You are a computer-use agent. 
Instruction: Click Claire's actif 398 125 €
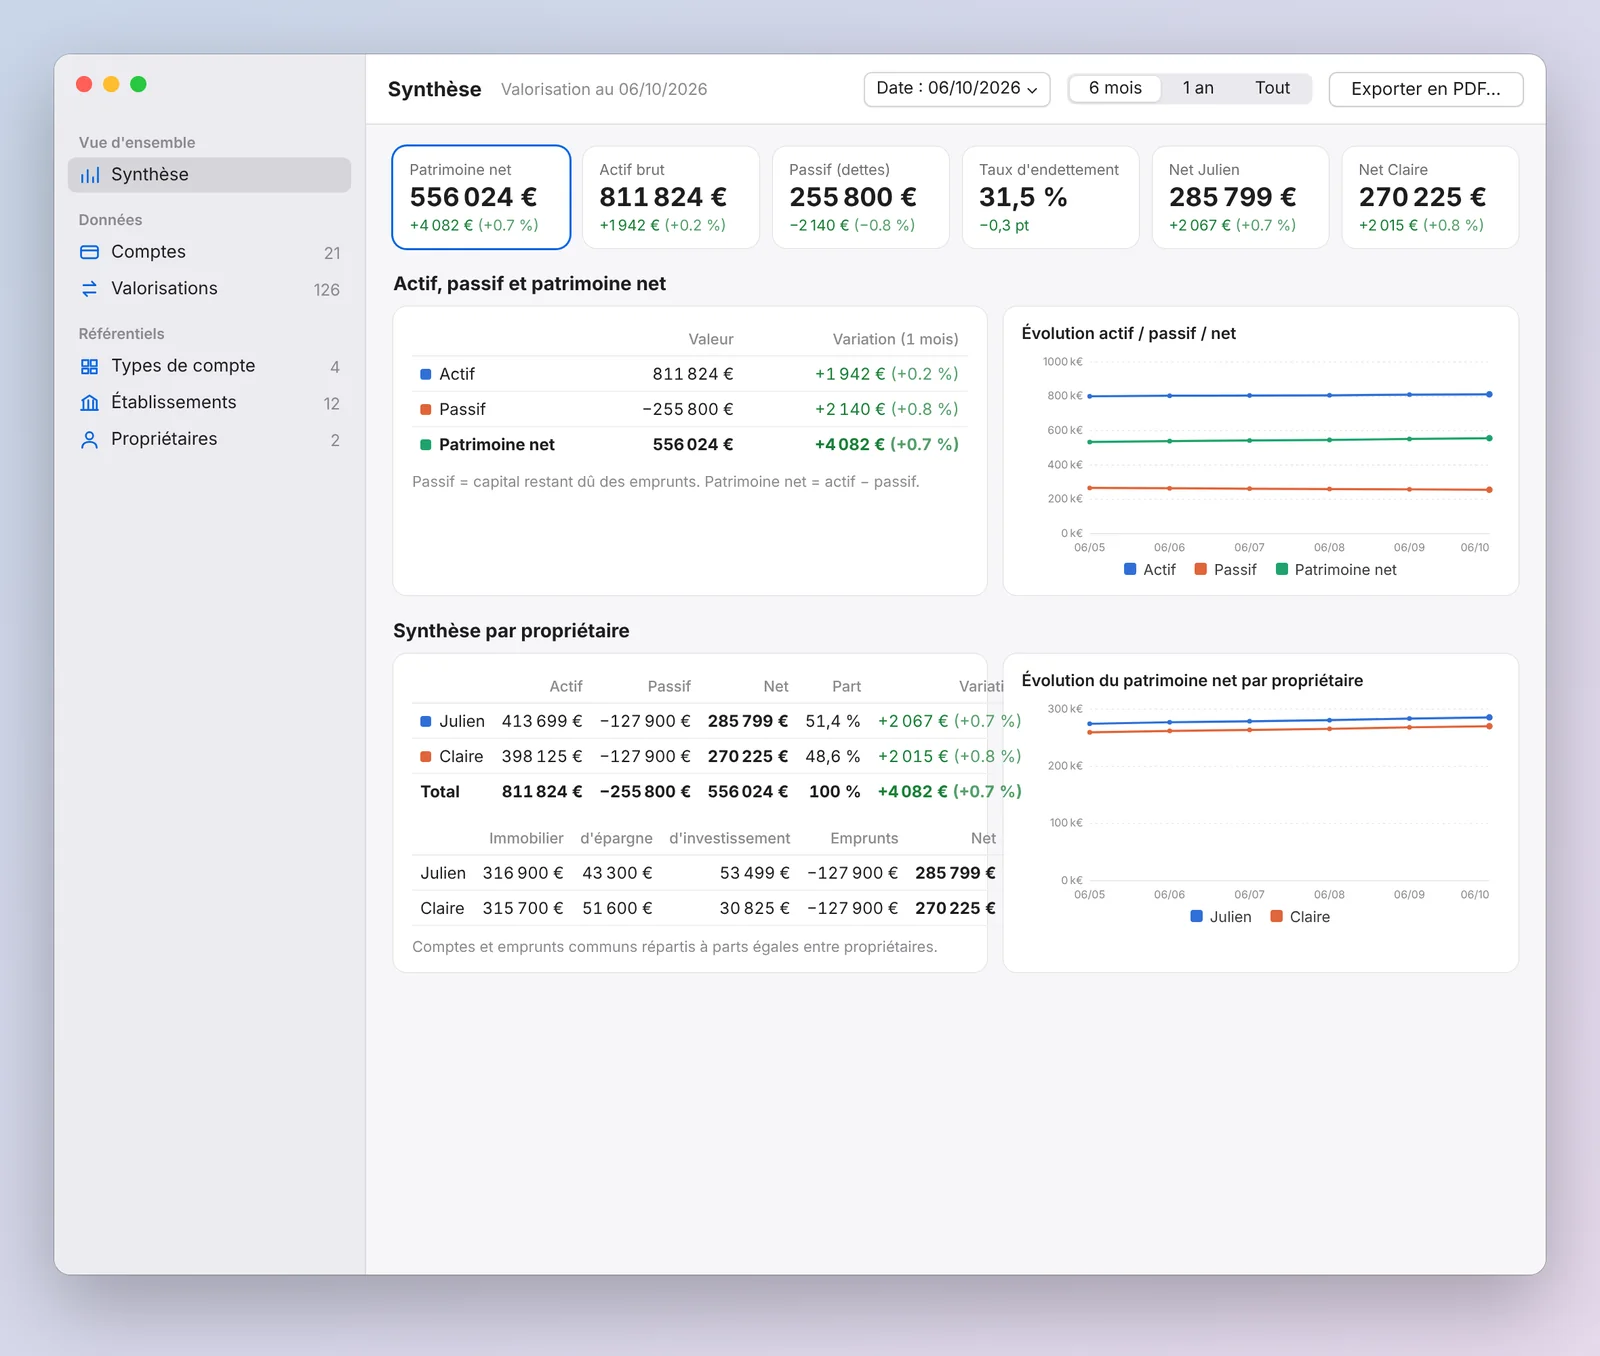542,757
